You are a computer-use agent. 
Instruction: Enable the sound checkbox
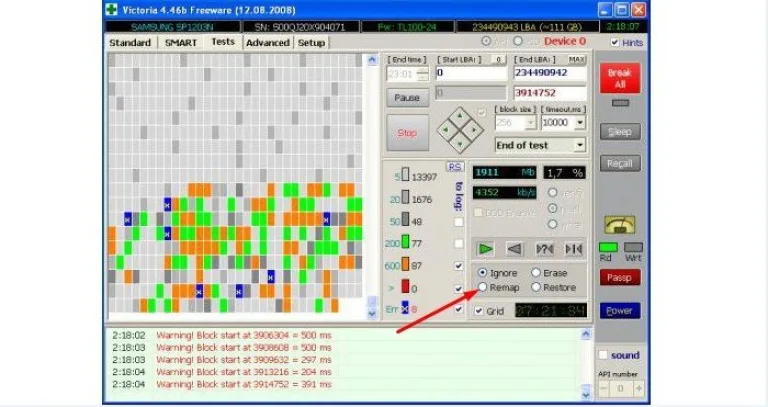coord(603,355)
